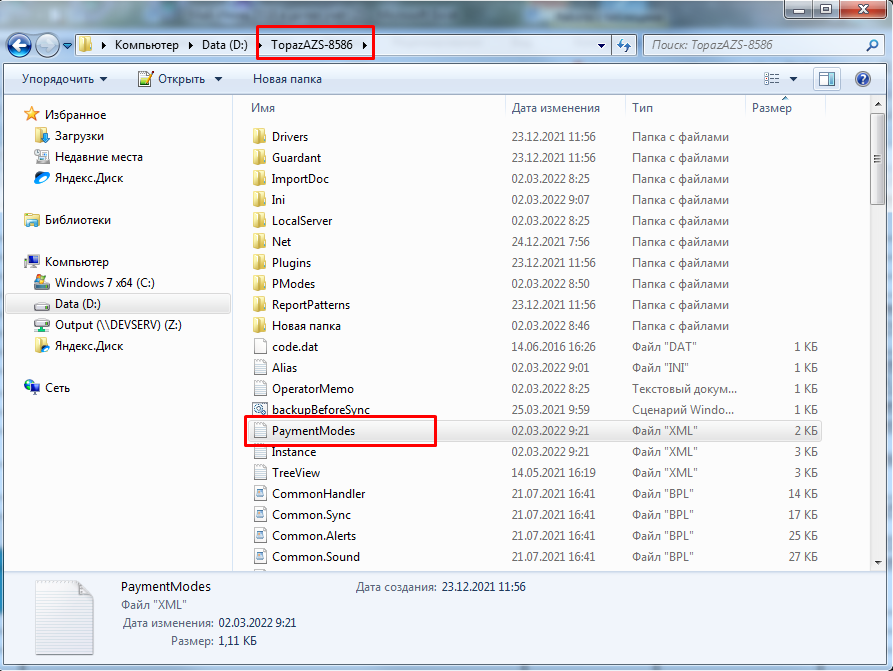The height and width of the screenshot is (671, 893).
Task: Open Недавние места in Favorites
Action: 99,157
